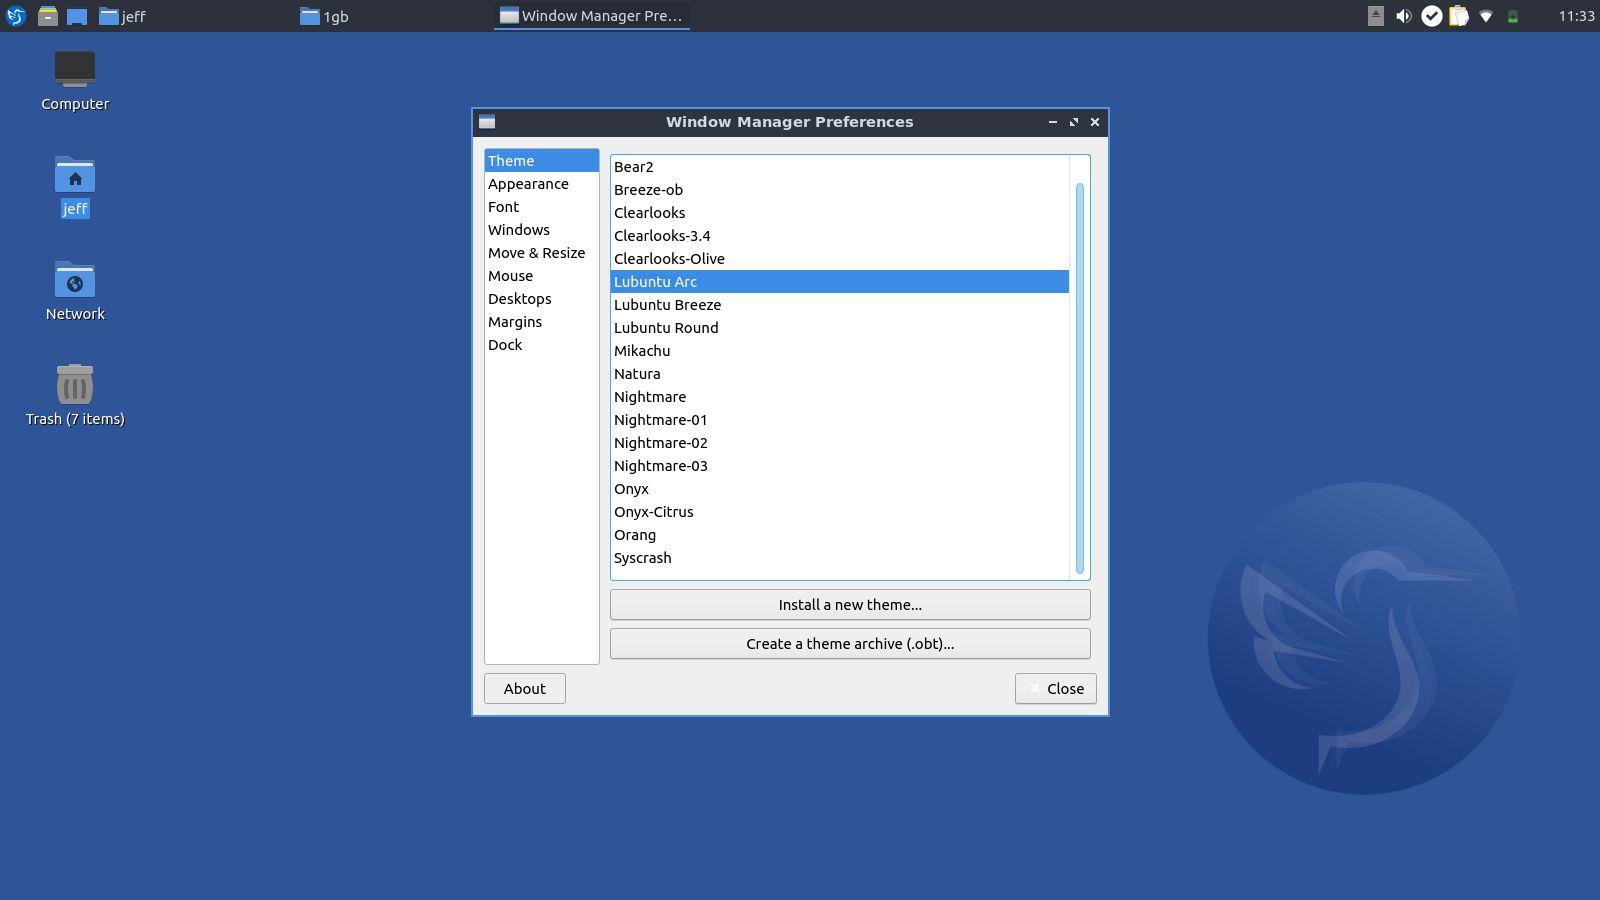Viewport: 1600px width, 900px height.
Task: Choose the Orang theme
Action: [x=840, y=535]
